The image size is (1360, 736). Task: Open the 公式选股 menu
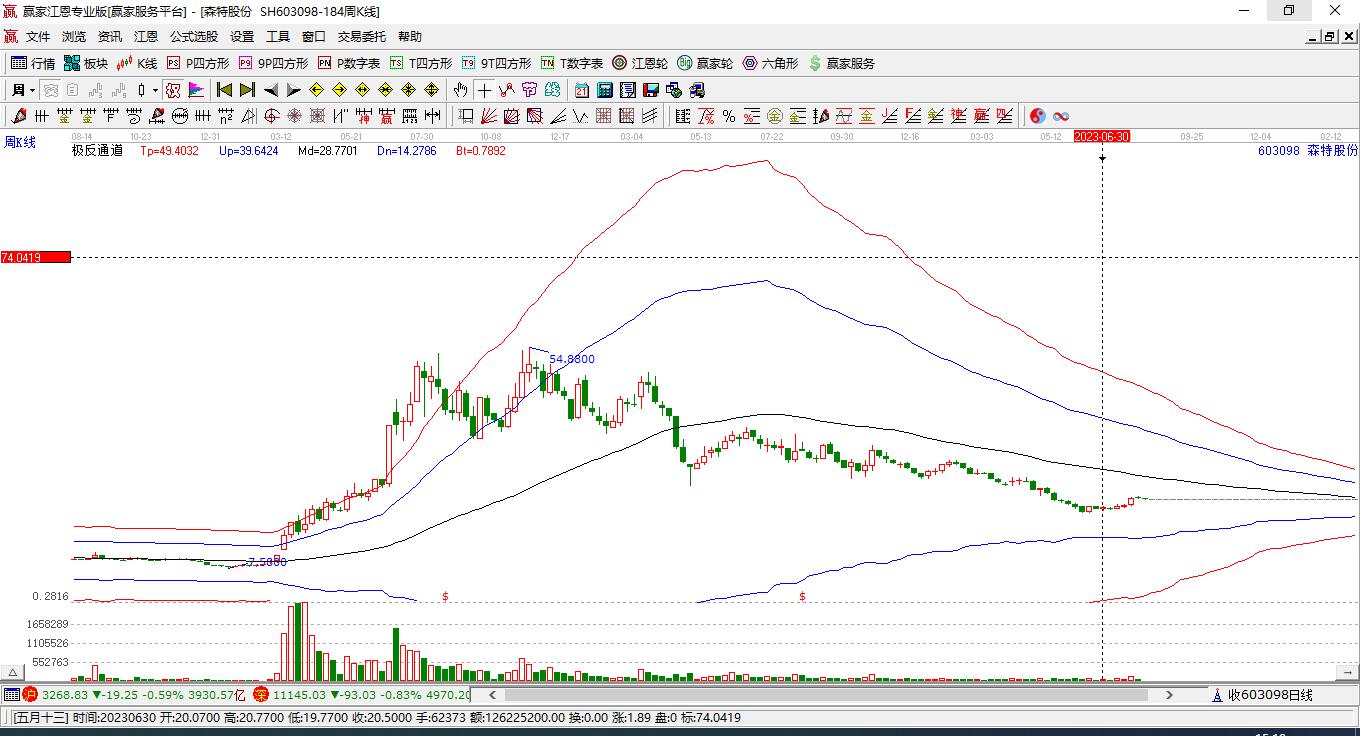[193, 36]
